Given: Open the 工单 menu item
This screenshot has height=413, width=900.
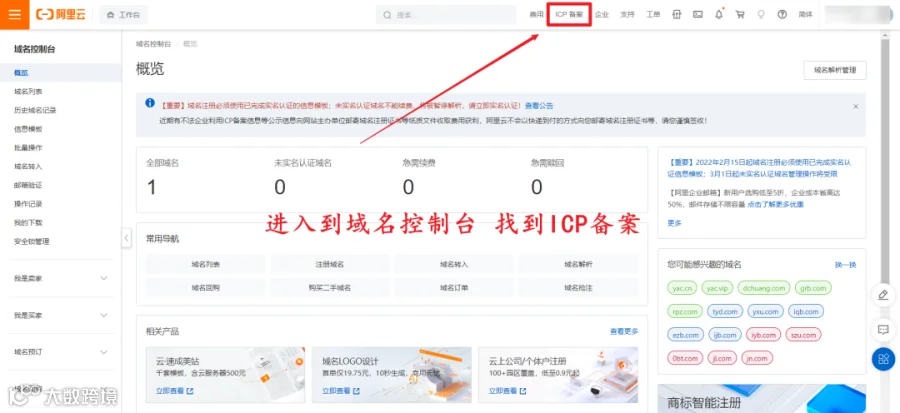Looking at the screenshot, I should point(653,15).
